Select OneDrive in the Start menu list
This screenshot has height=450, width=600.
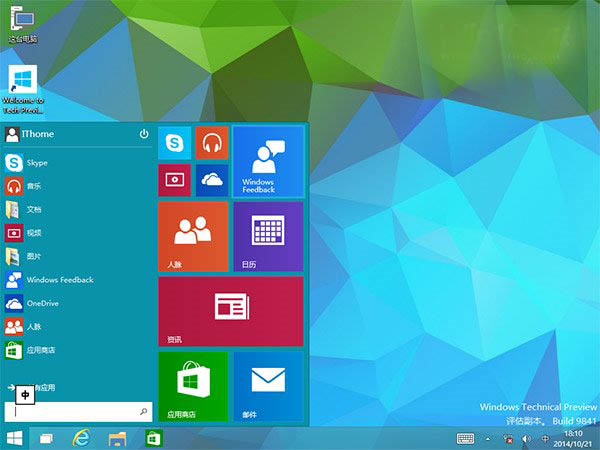pyautogui.click(x=42, y=303)
